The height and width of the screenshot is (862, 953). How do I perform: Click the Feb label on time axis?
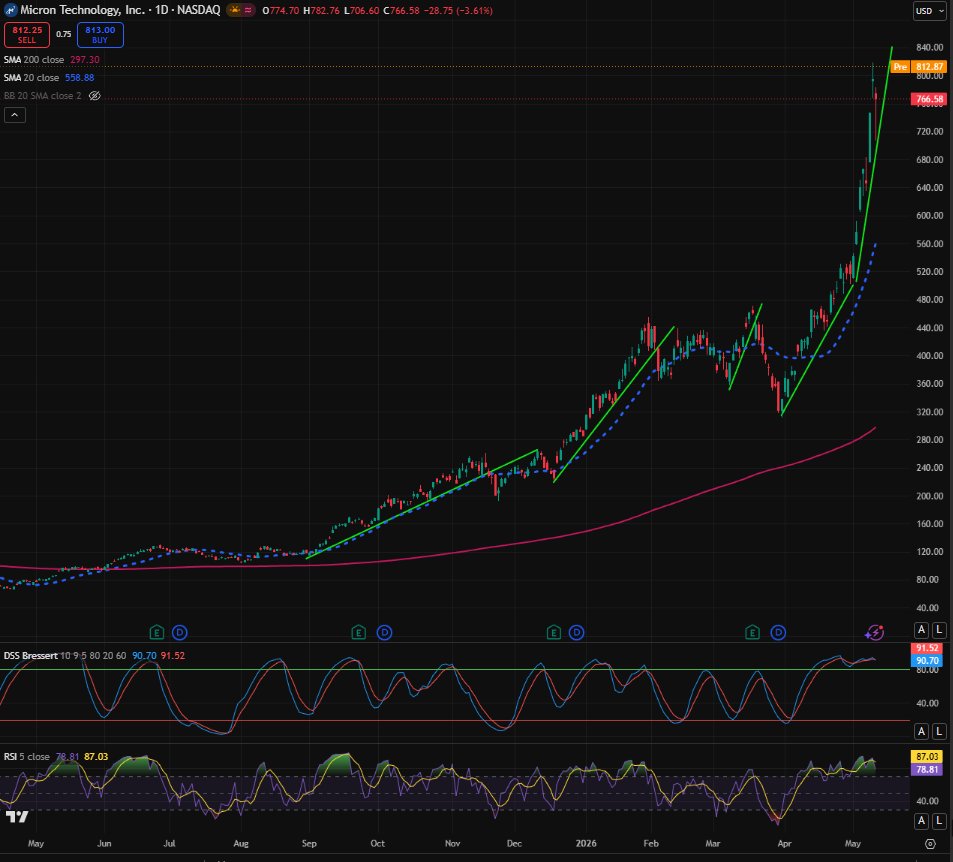pos(651,843)
